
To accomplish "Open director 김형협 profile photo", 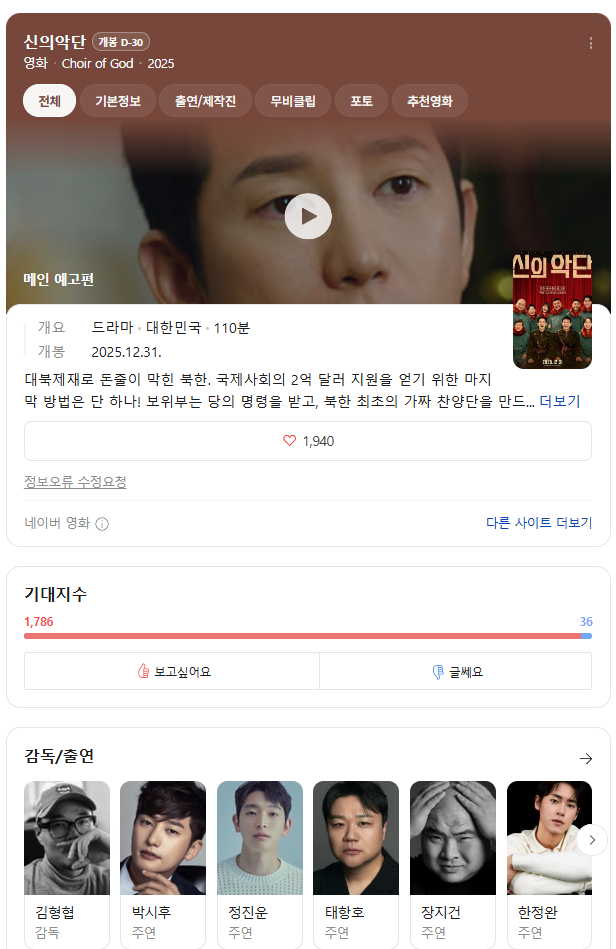I will [x=67, y=838].
